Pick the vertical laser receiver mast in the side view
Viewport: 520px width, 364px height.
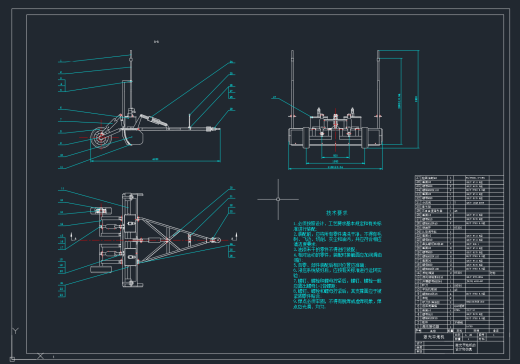point(131,80)
